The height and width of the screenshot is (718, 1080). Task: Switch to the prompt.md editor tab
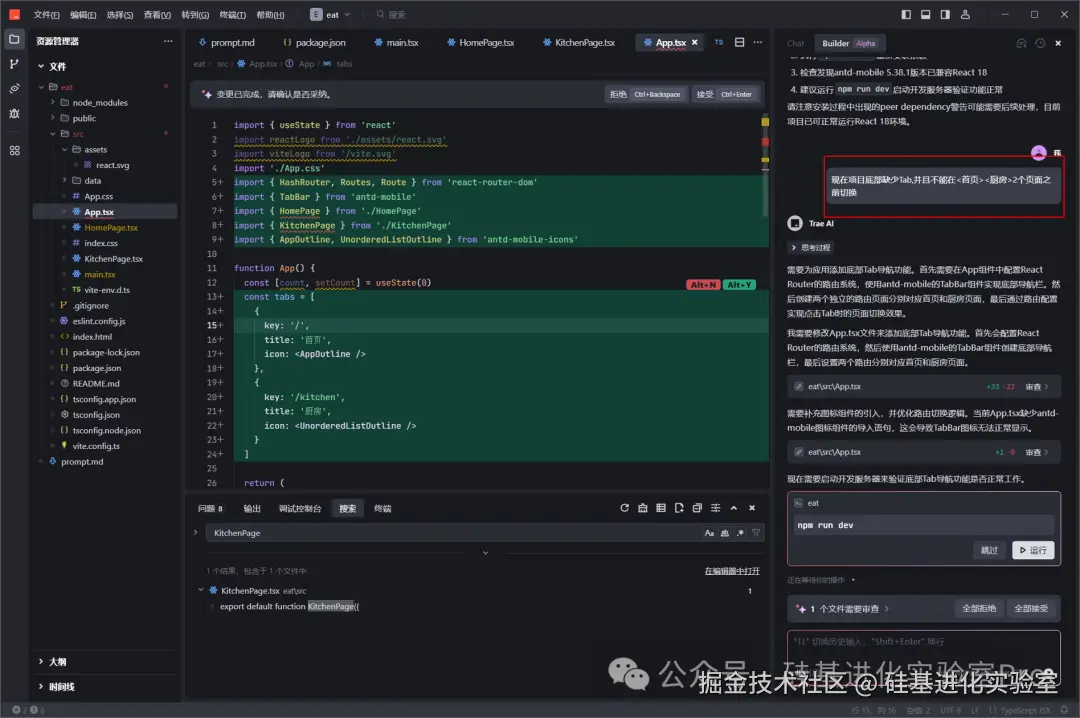pyautogui.click(x=226, y=43)
